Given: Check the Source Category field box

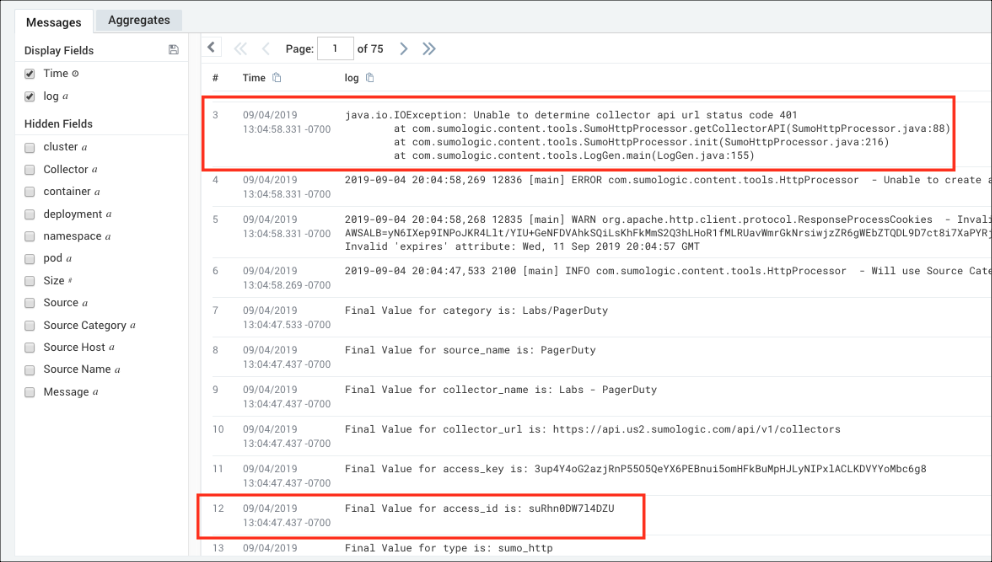Looking at the screenshot, I should coord(30,325).
